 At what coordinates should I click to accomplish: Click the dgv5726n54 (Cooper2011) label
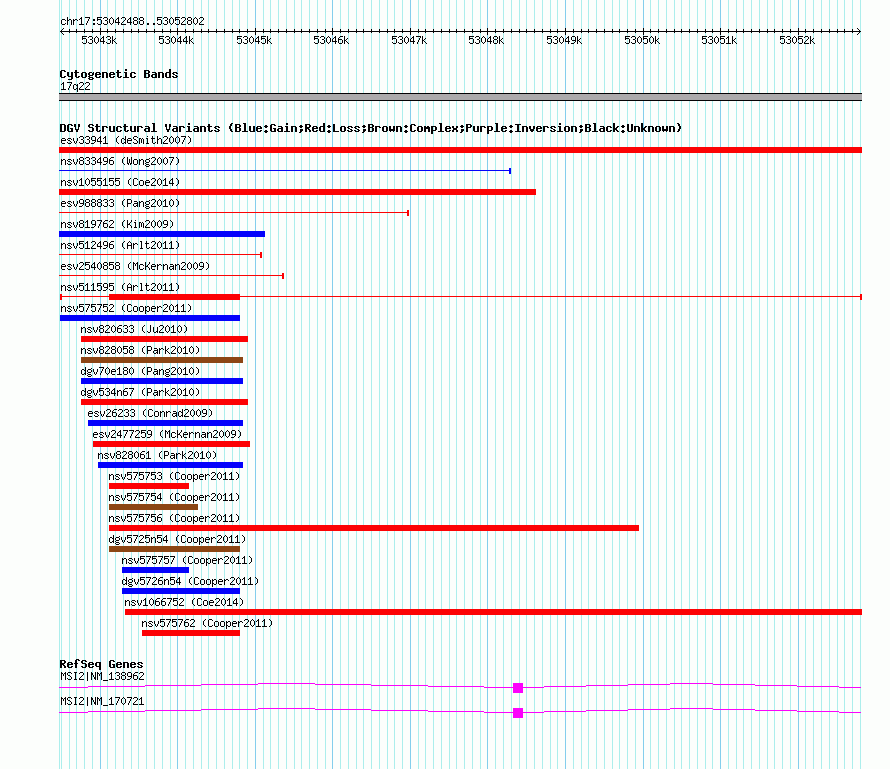190,581
